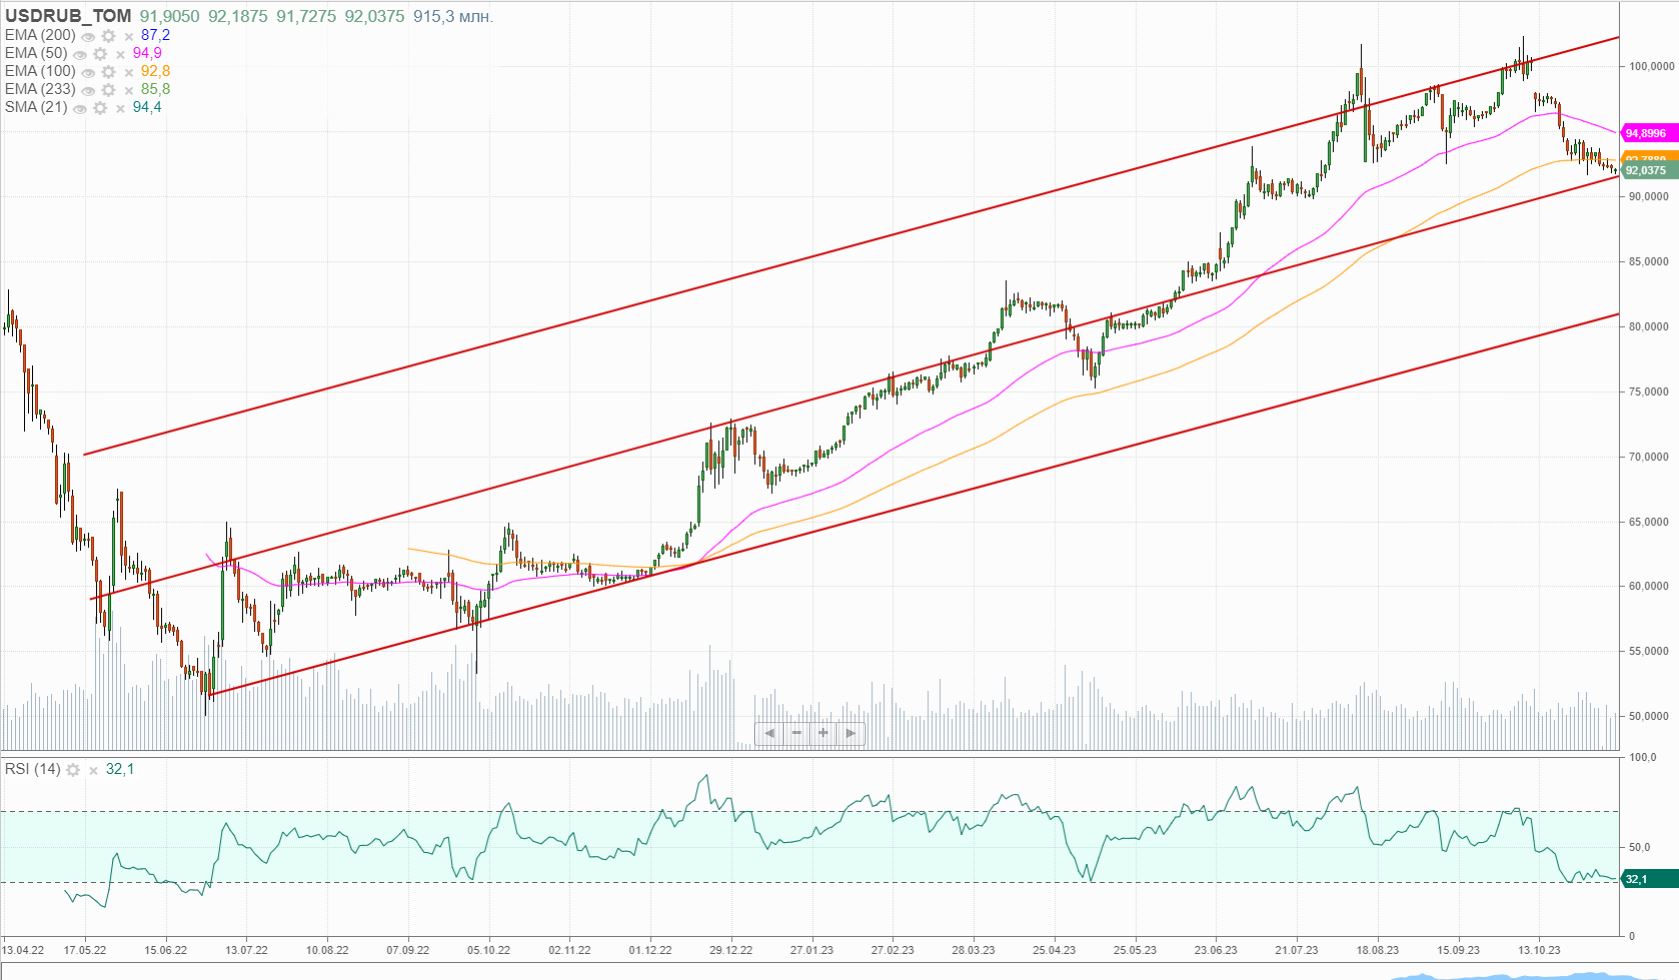
Task: Hide the EMA (200) indicator with its eye icon
Action: coord(88,36)
